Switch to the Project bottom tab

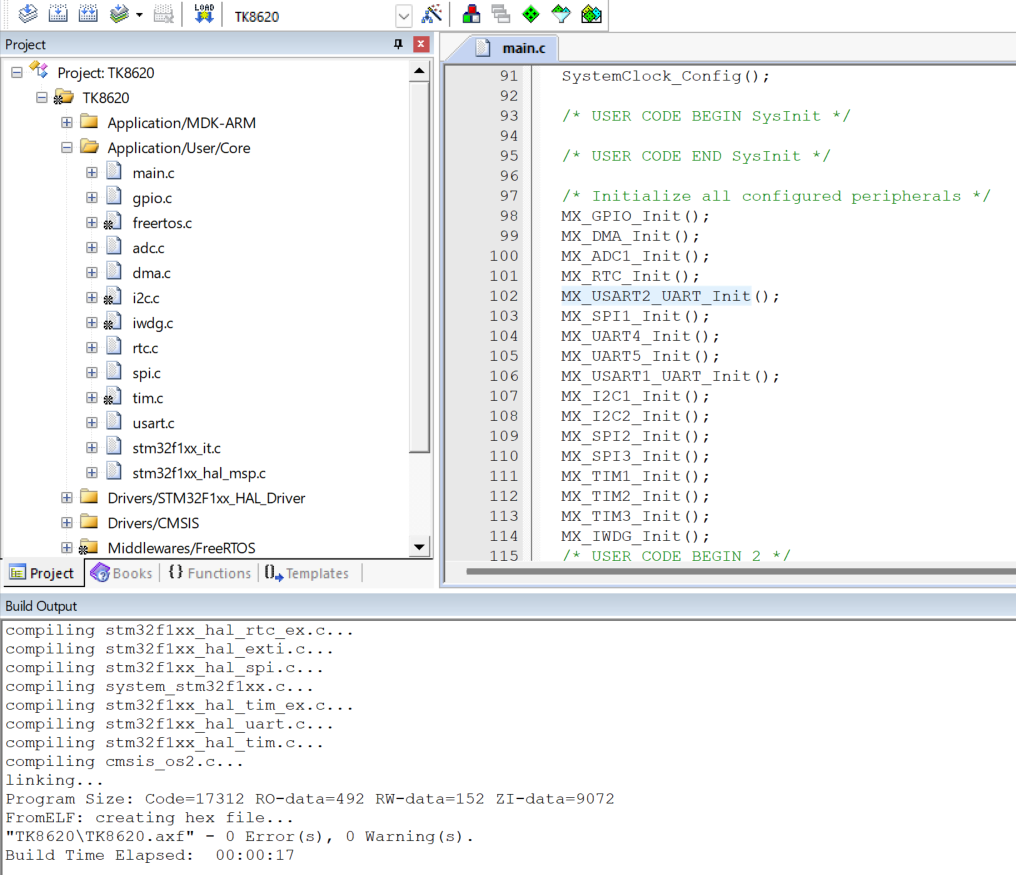point(42,573)
